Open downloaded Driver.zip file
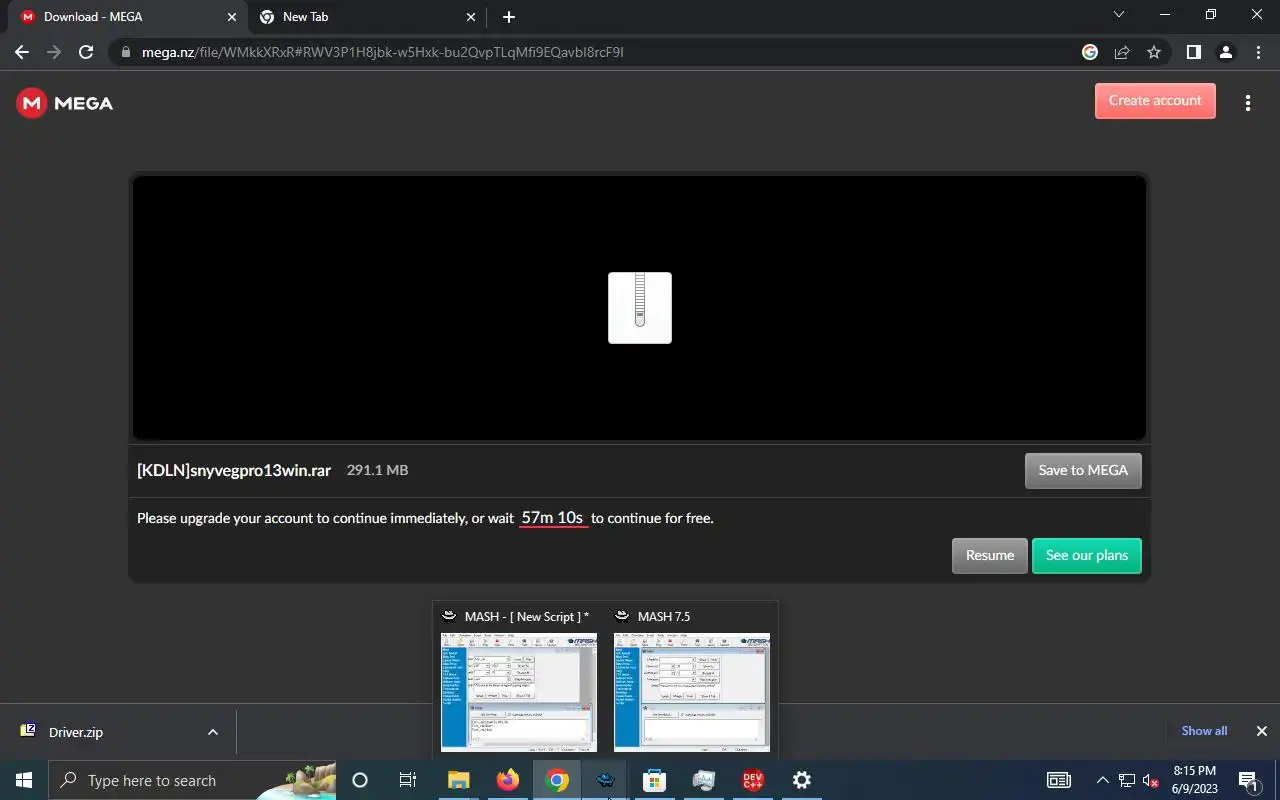1280x800 pixels. tap(76, 732)
